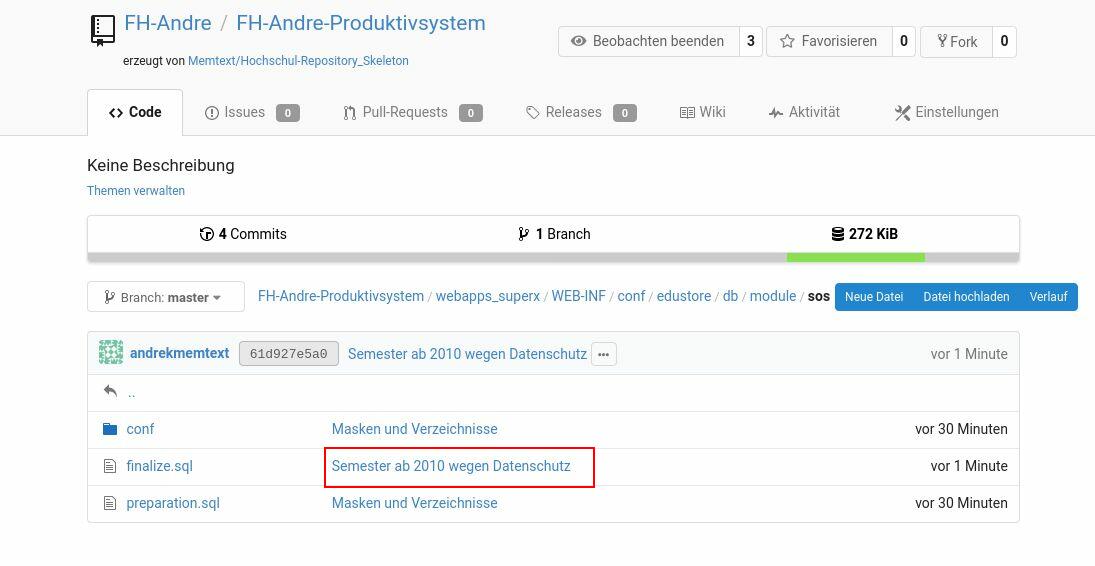Click the finalize.sql file icon
Viewport: 1095px width, 566px height.
[110, 466]
